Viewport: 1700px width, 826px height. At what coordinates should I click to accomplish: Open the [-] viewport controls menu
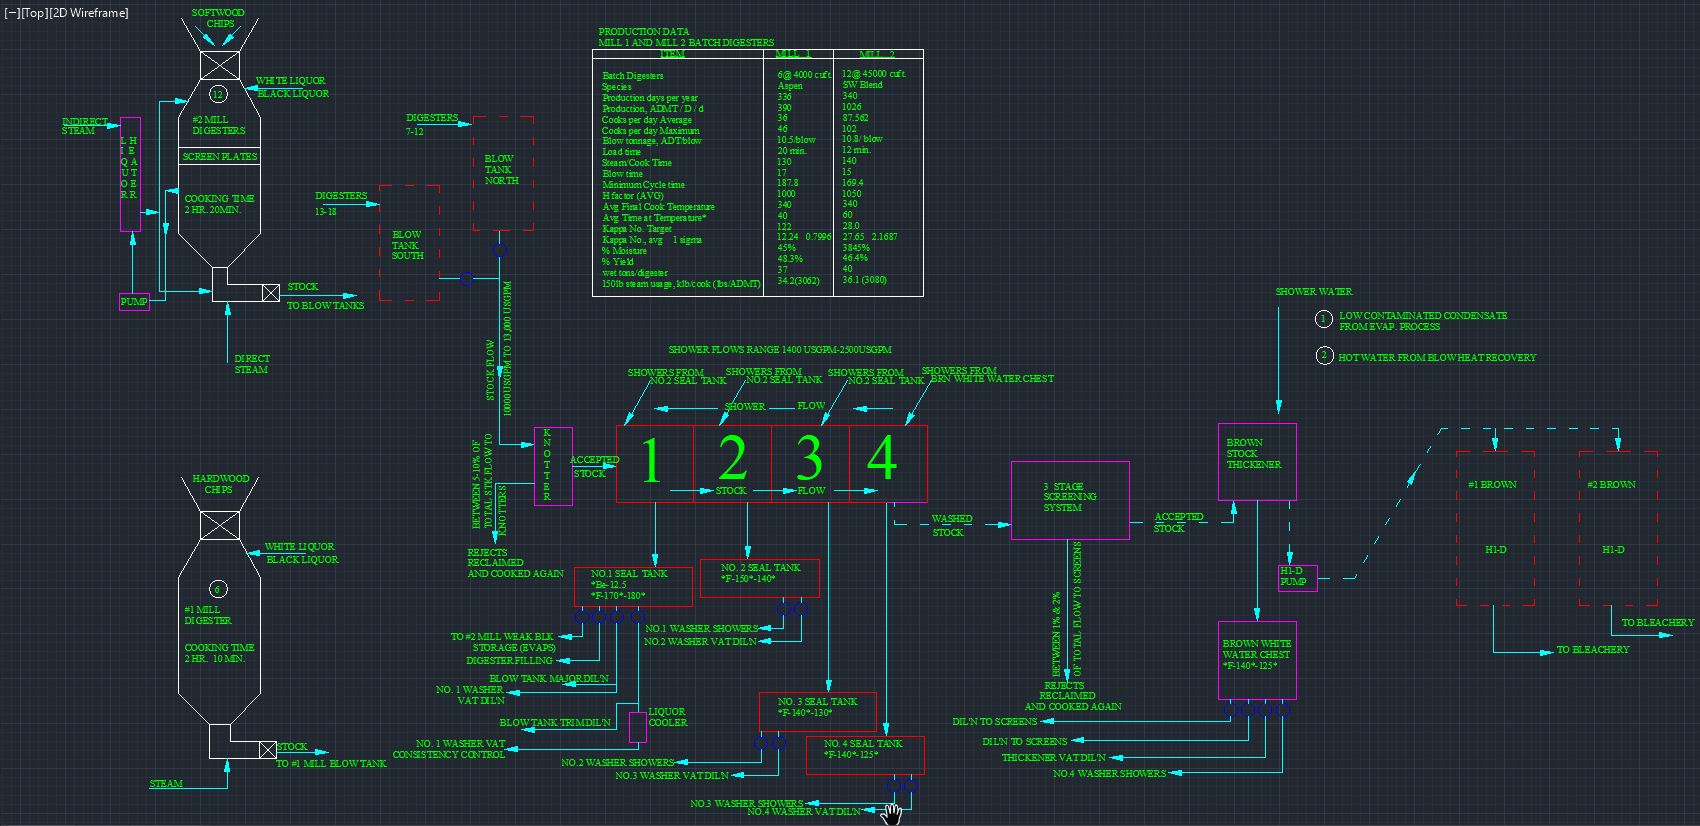pos(12,13)
